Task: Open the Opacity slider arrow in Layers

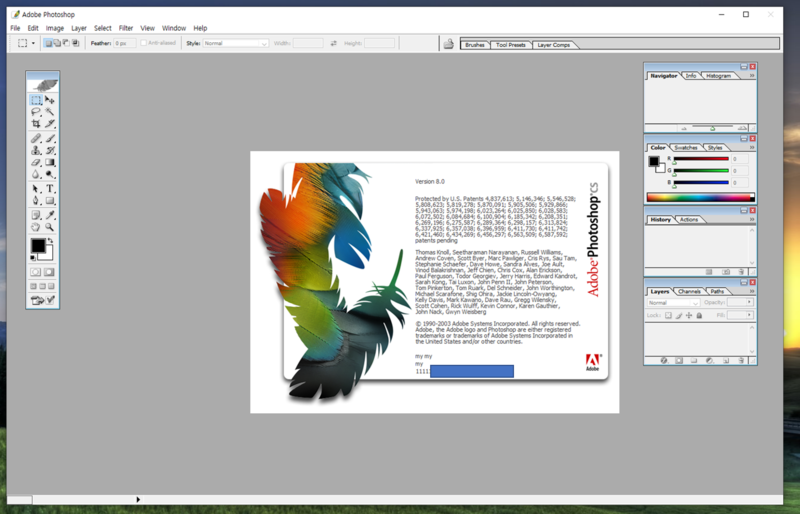Action: pyautogui.click(x=749, y=302)
